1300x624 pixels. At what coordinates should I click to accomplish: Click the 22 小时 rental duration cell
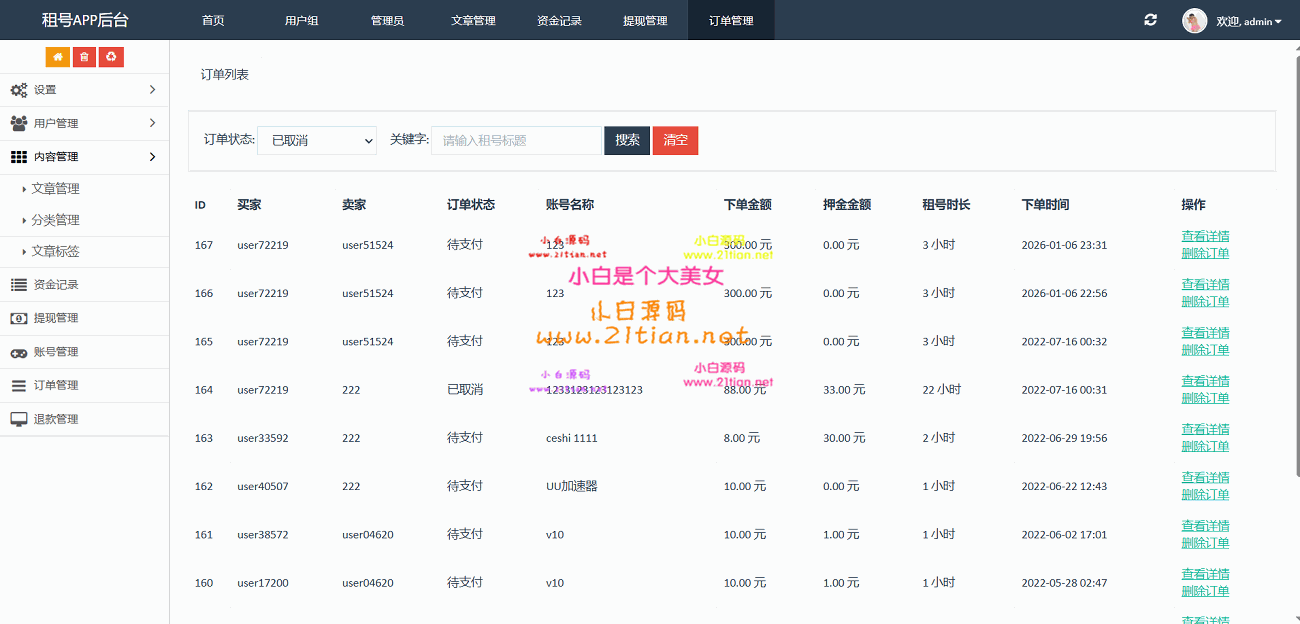pyautogui.click(x=941, y=390)
